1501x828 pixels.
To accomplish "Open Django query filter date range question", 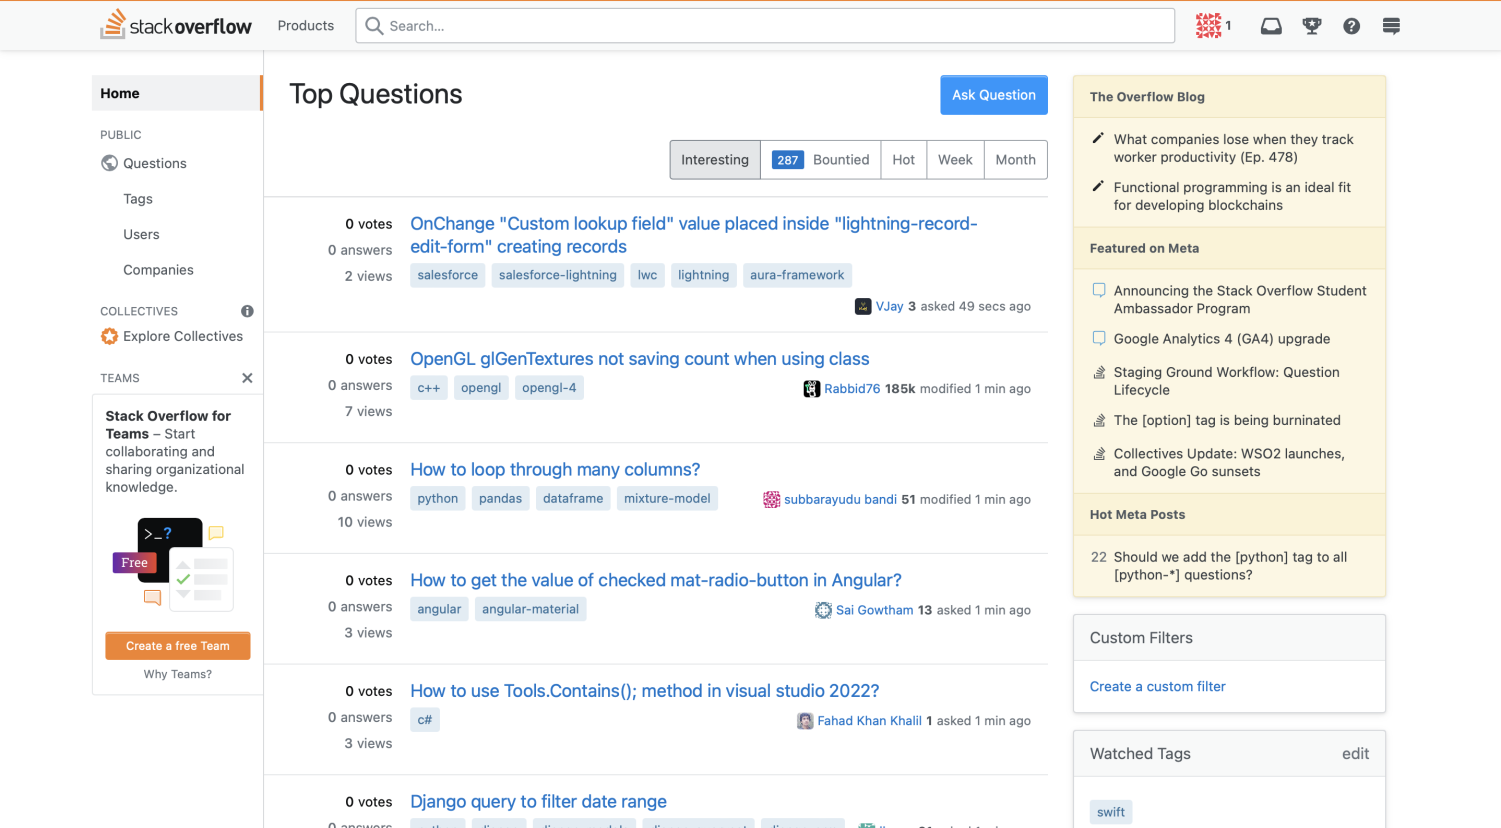I will 538,802.
